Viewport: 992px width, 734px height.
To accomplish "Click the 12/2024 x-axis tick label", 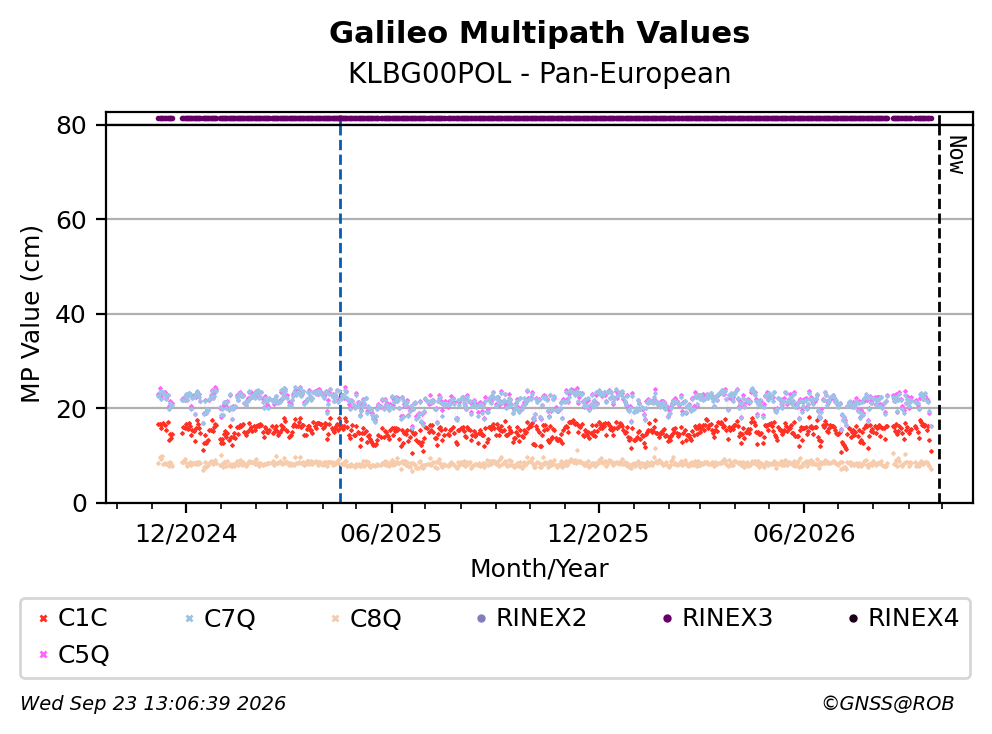I will [x=186, y=534].
